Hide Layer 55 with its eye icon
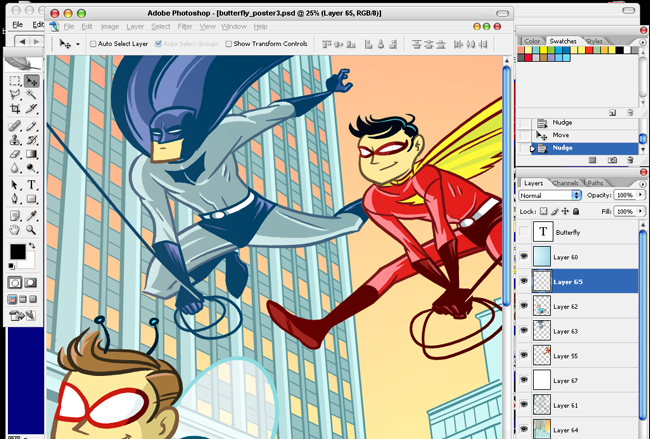The height and width of the screenshot is (439, 650). click(x=524, y=355)
